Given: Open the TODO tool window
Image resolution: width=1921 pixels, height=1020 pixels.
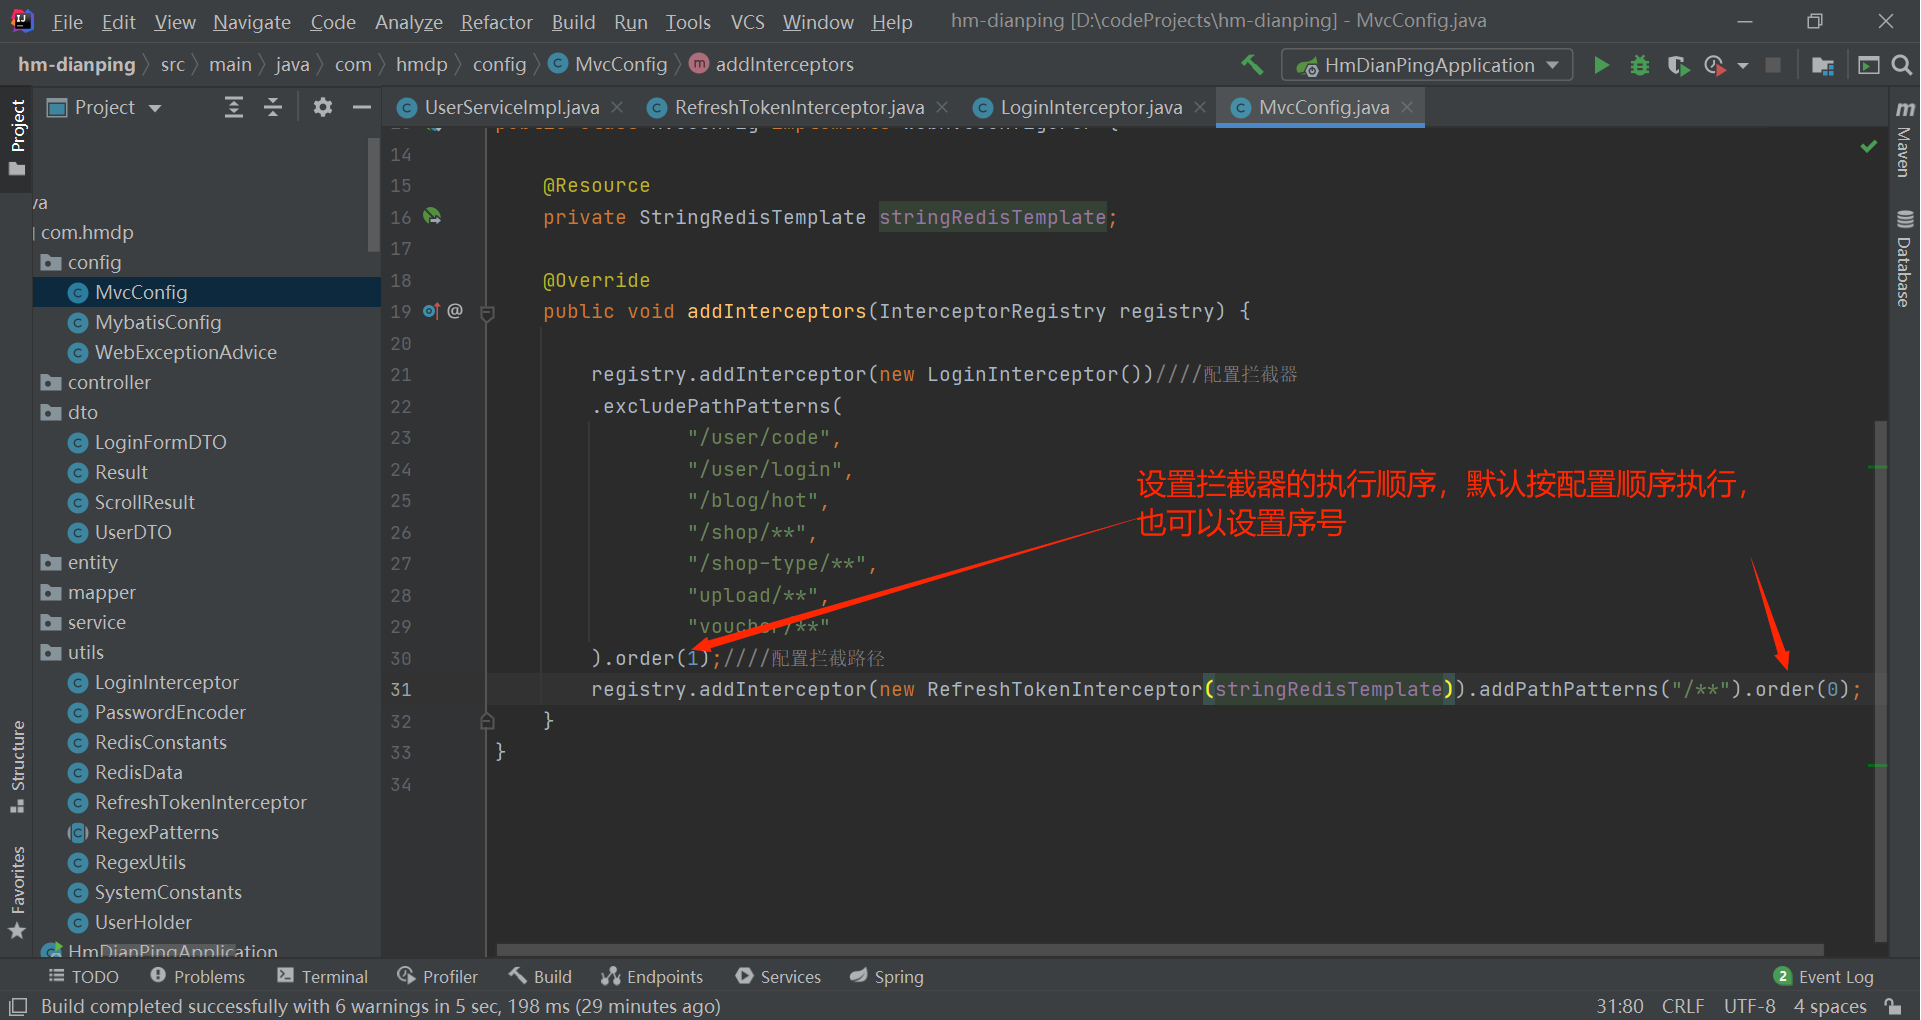Looking at the screenshot, I should 84,977.
